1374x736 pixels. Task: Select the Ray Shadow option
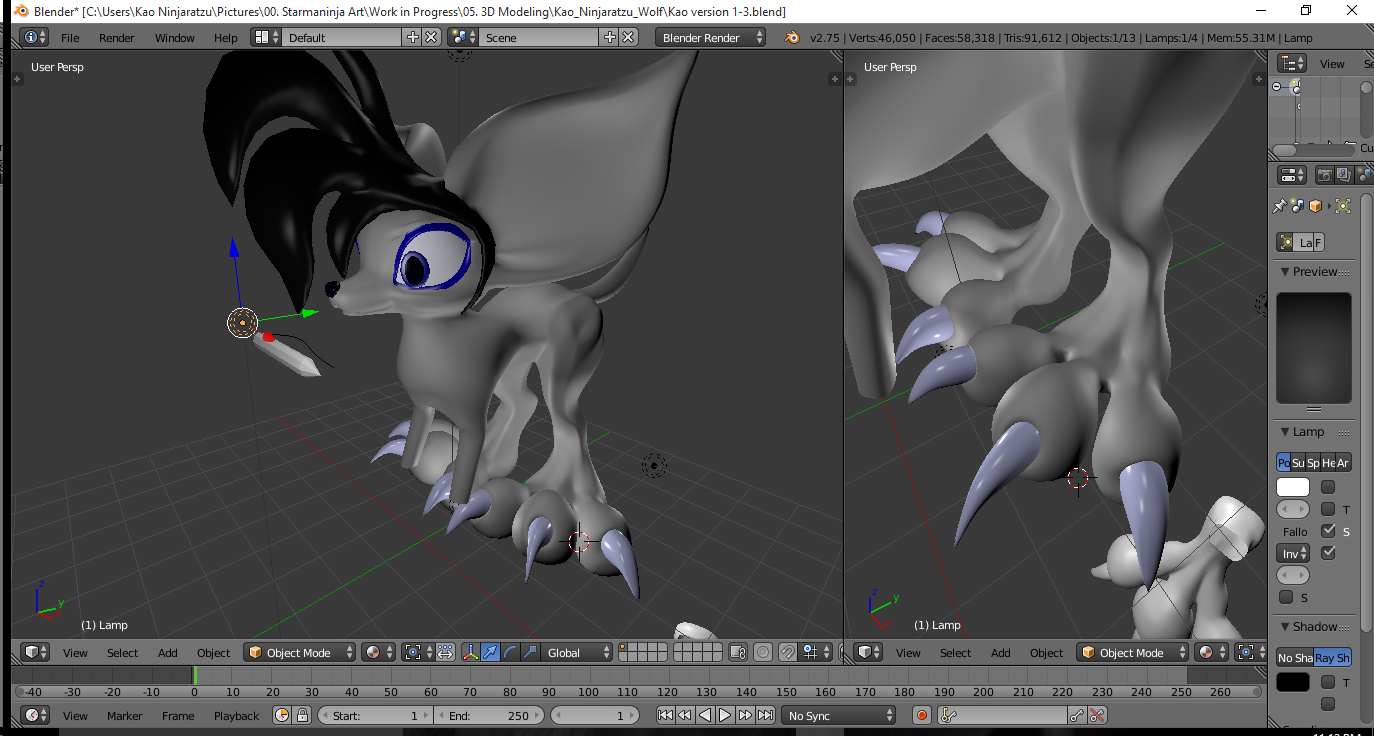tap(1332, 658)
